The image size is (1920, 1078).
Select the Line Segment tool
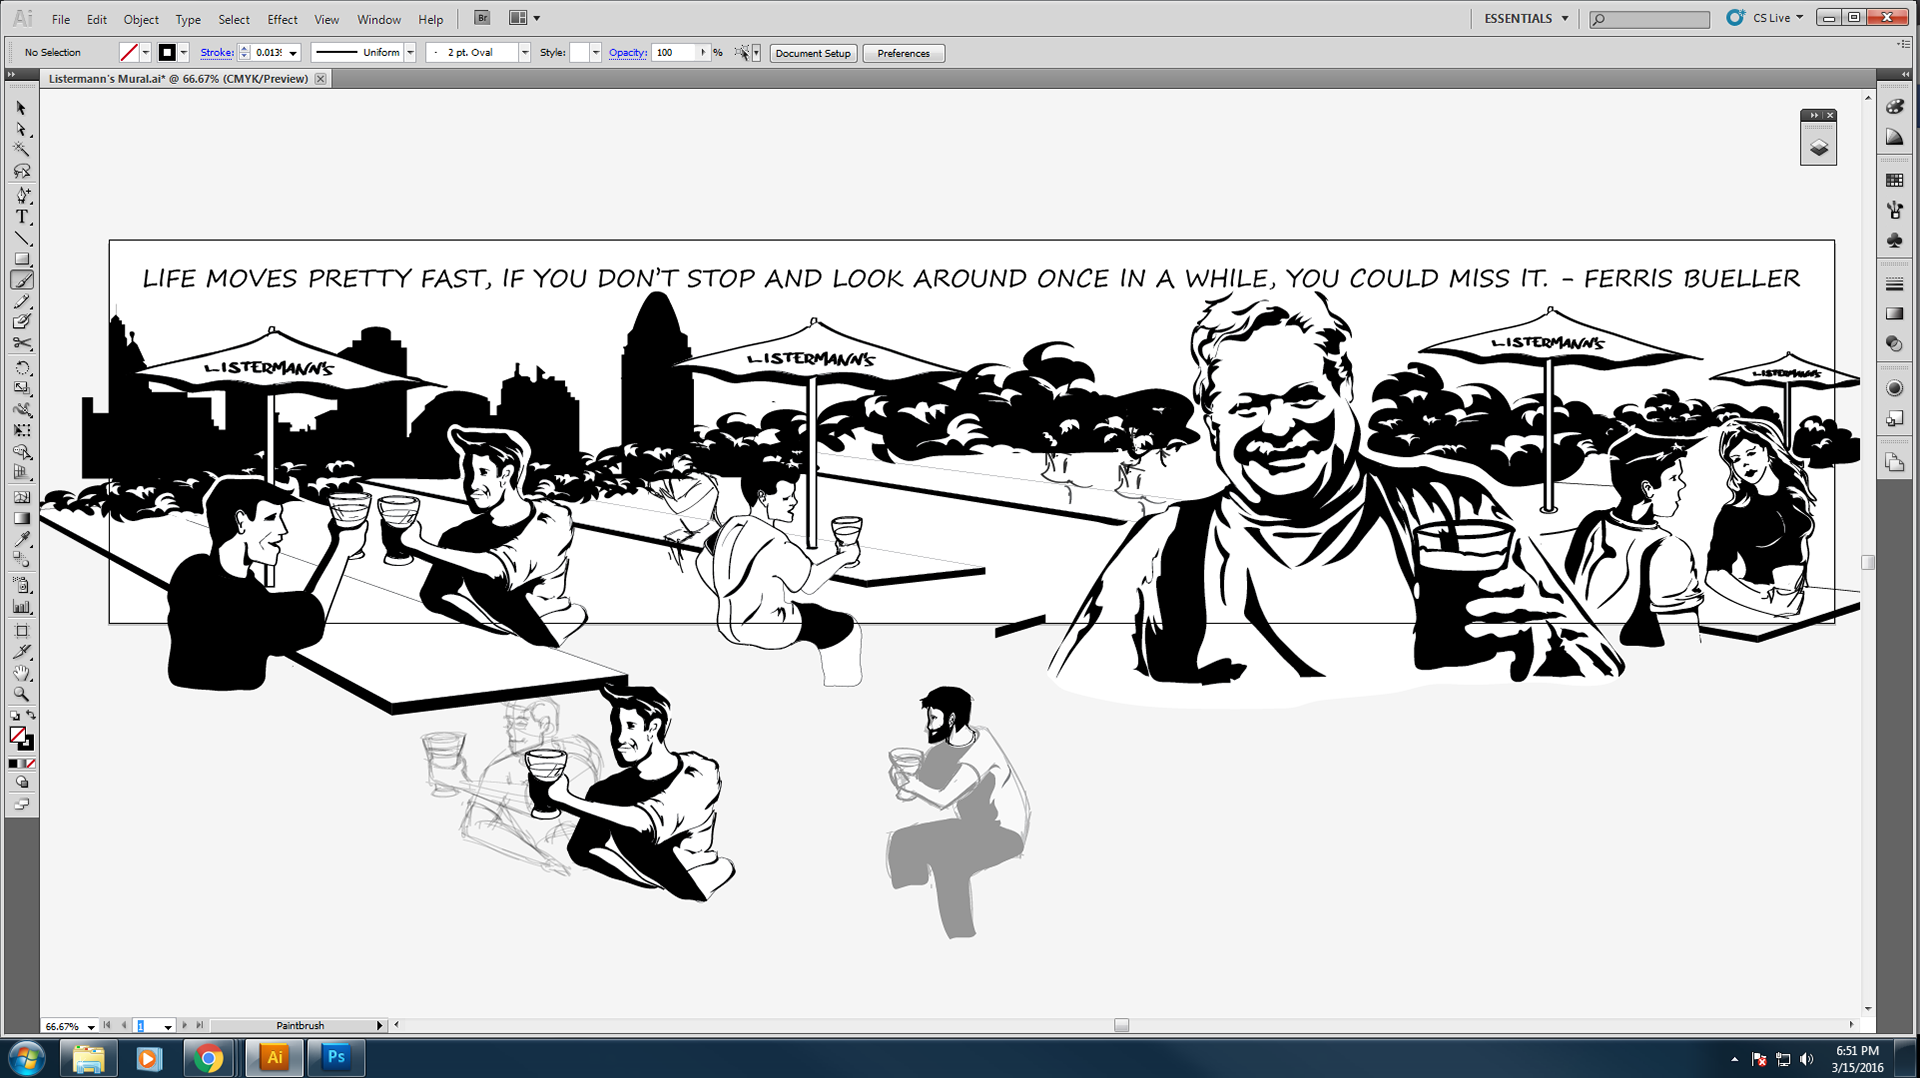pos(21,238)
